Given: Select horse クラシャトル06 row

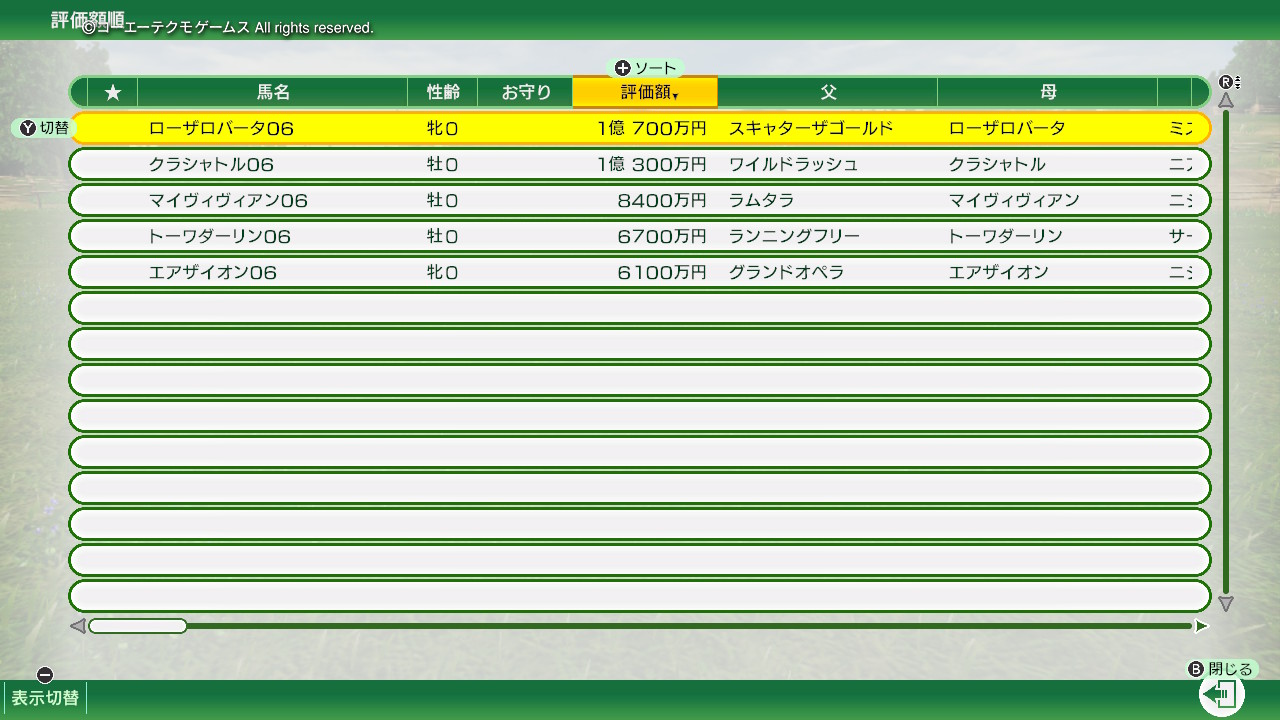Looking at the screenshot, I should [x=640, y=164].
